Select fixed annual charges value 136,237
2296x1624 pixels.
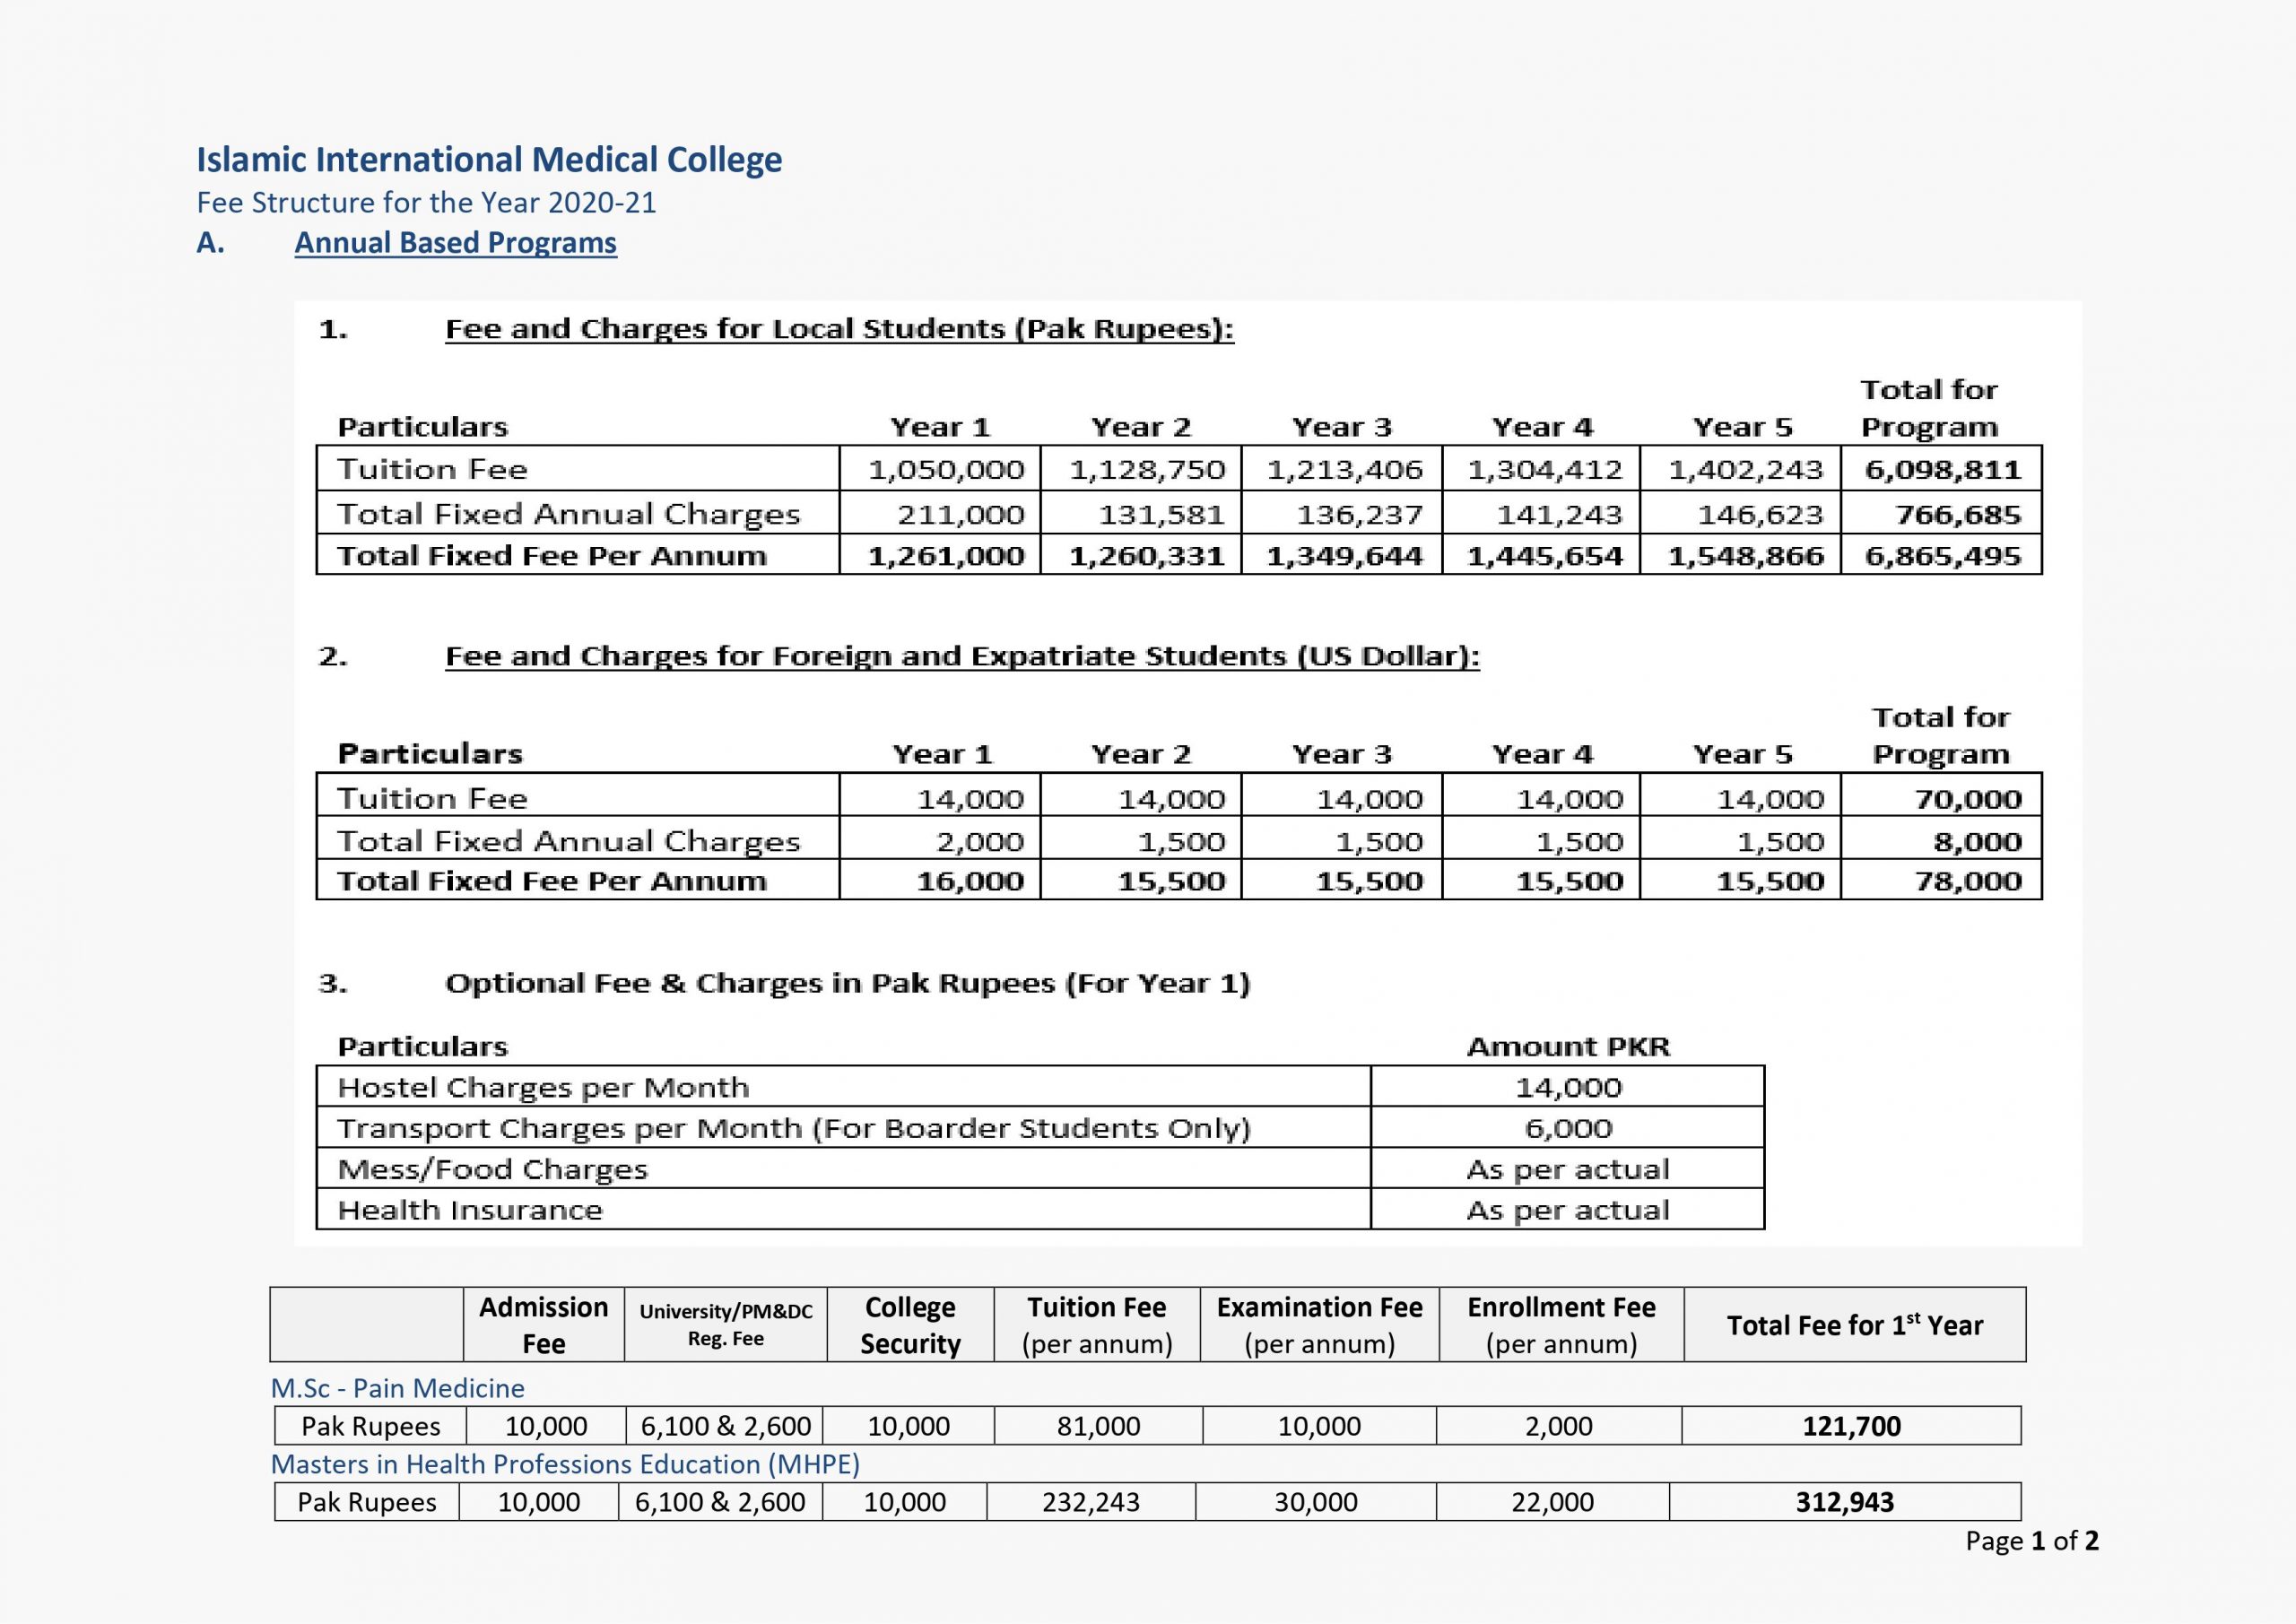tap(1360, 514)
